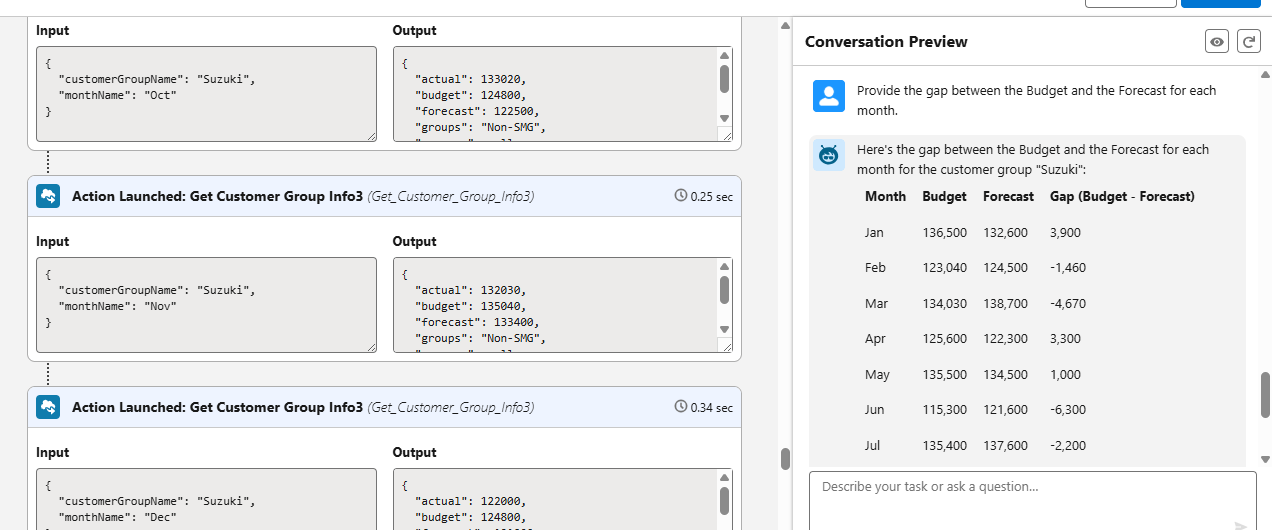Viewport: 1272px width, 530px height.
Task: Click the refresh conversation icon button
Action: (x=1249, y=42)
